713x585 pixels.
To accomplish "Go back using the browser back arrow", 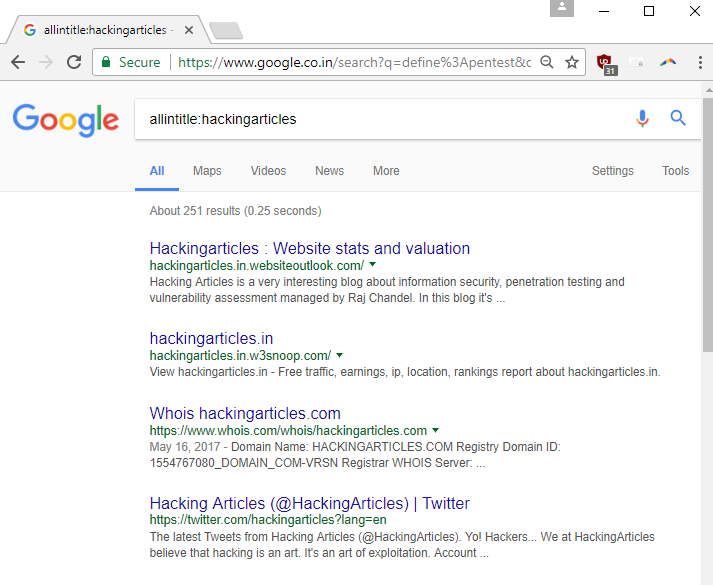I will [18, 62].
